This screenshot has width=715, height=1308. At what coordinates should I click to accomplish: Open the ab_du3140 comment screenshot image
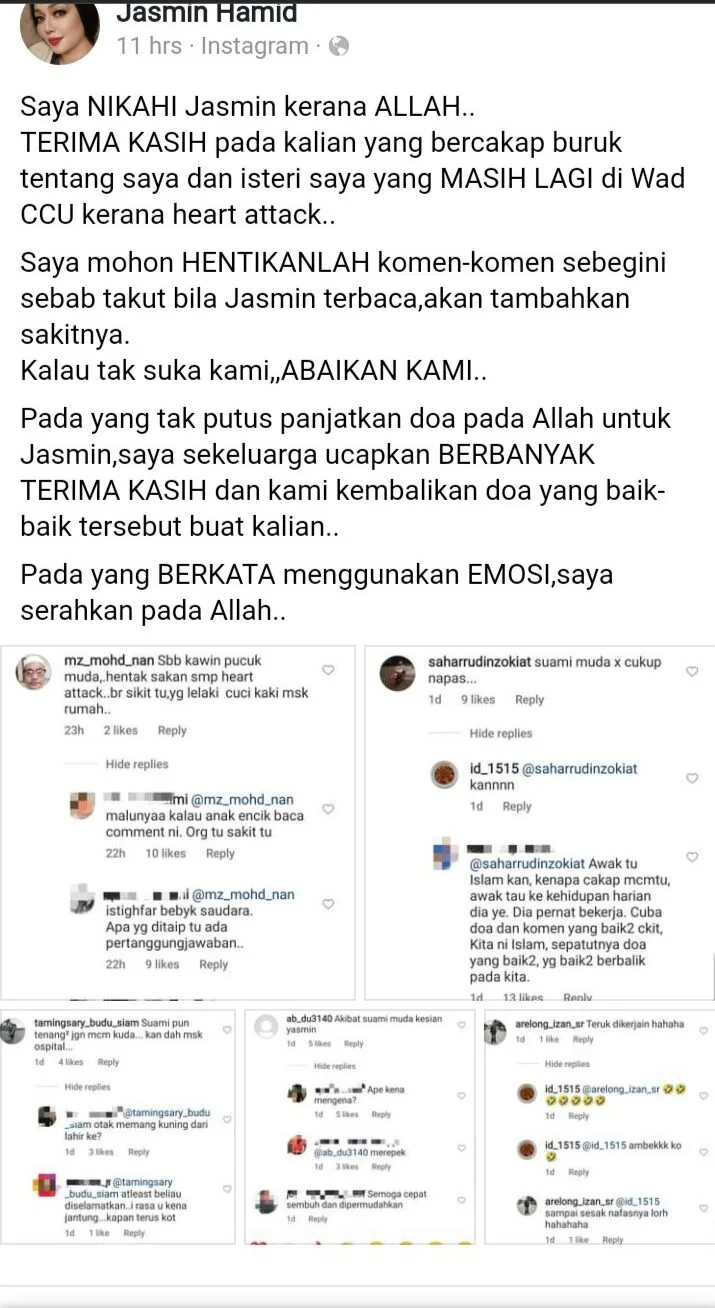pos(360,1125)
